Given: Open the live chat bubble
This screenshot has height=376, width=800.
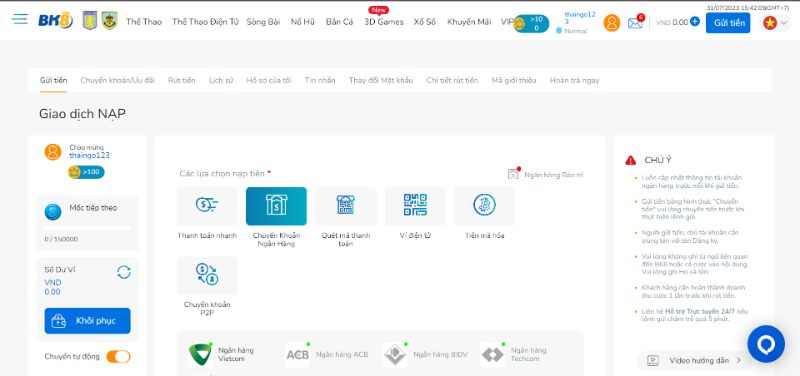Looking at the screenshot, I should point(766,344).
